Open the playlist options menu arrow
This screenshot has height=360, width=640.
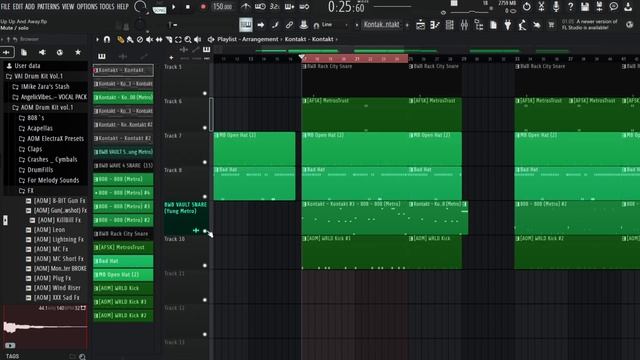pos(97,40)
